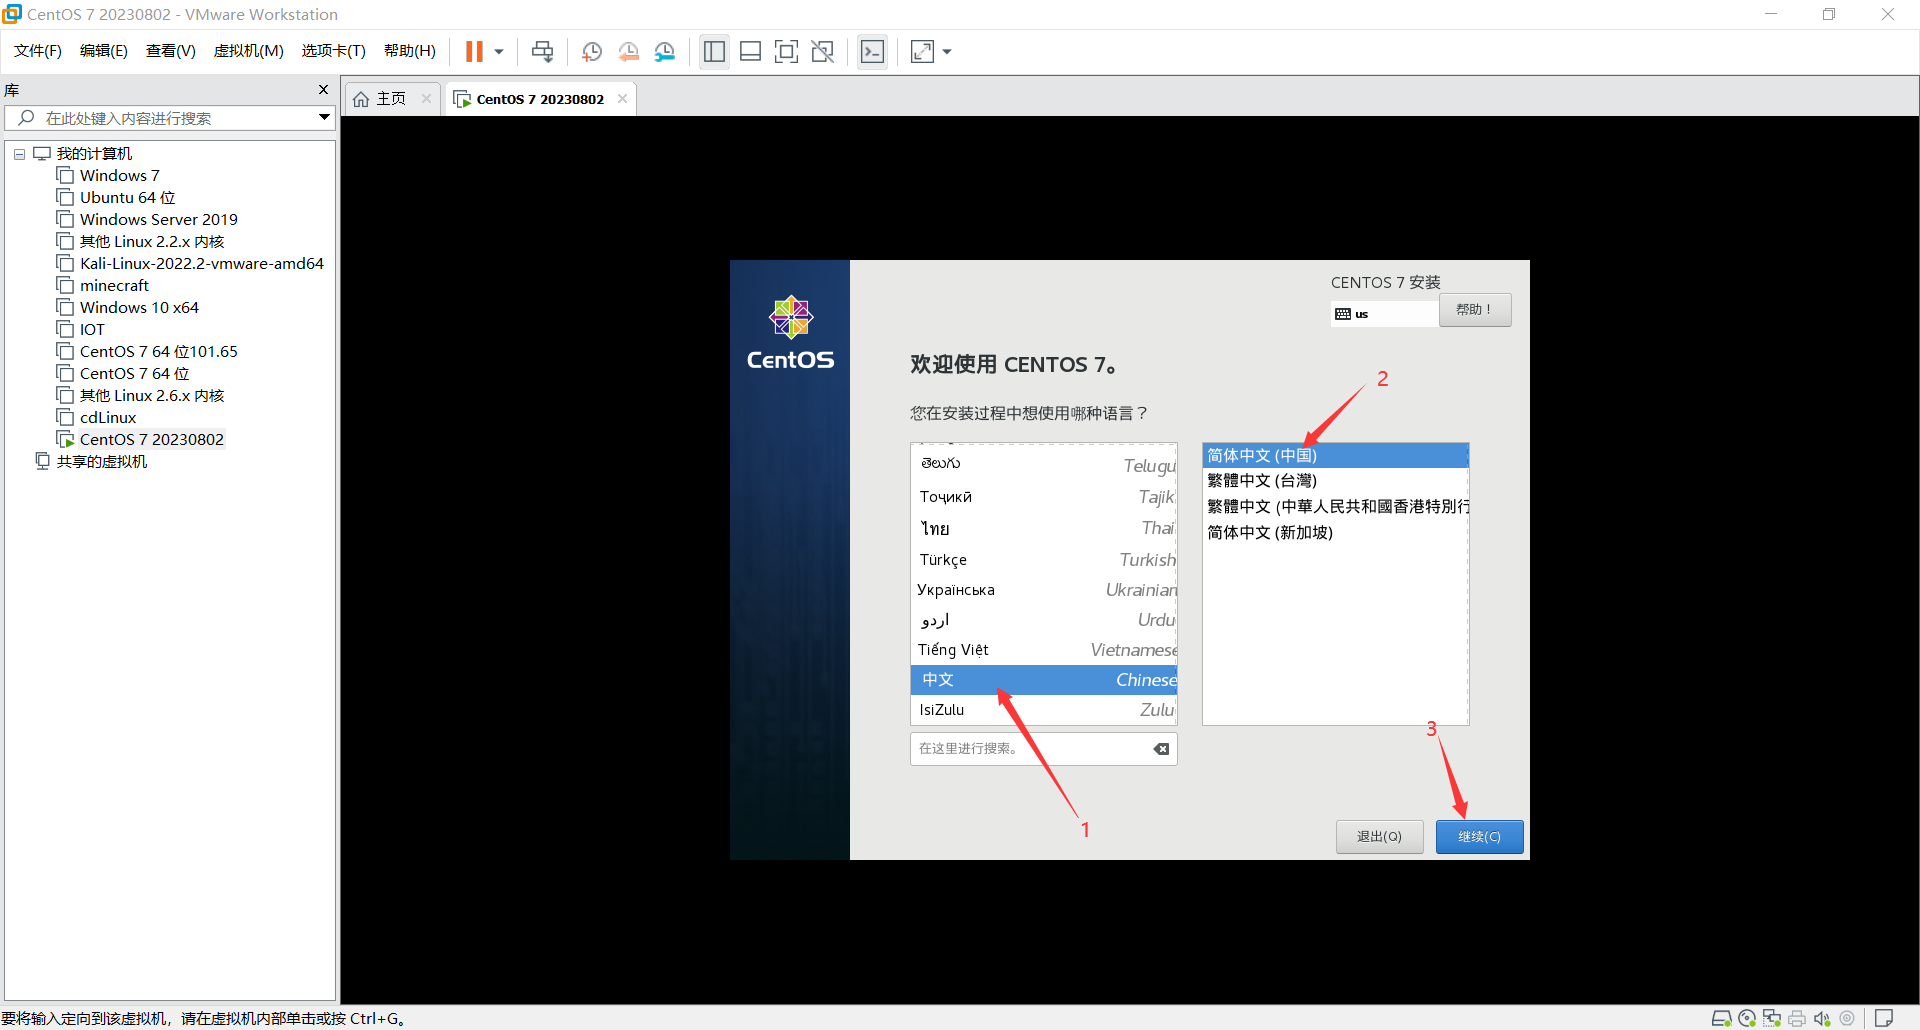This screenshot has width=1920, height=1030.
Task: Select IsiZulu Zulu language
Action: click(1044, 710)
